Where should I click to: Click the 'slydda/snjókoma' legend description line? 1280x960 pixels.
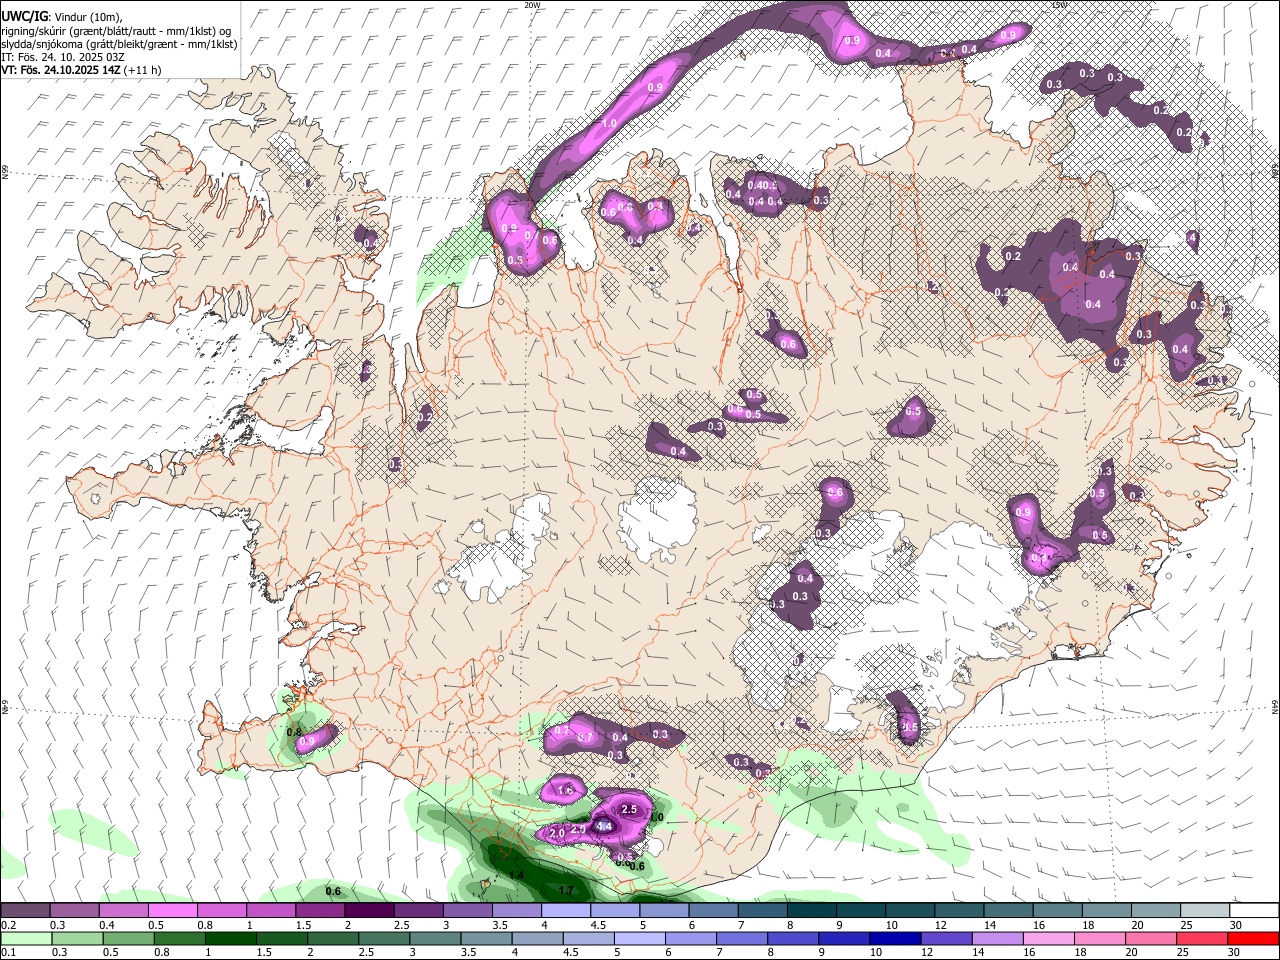coord(119,44)
